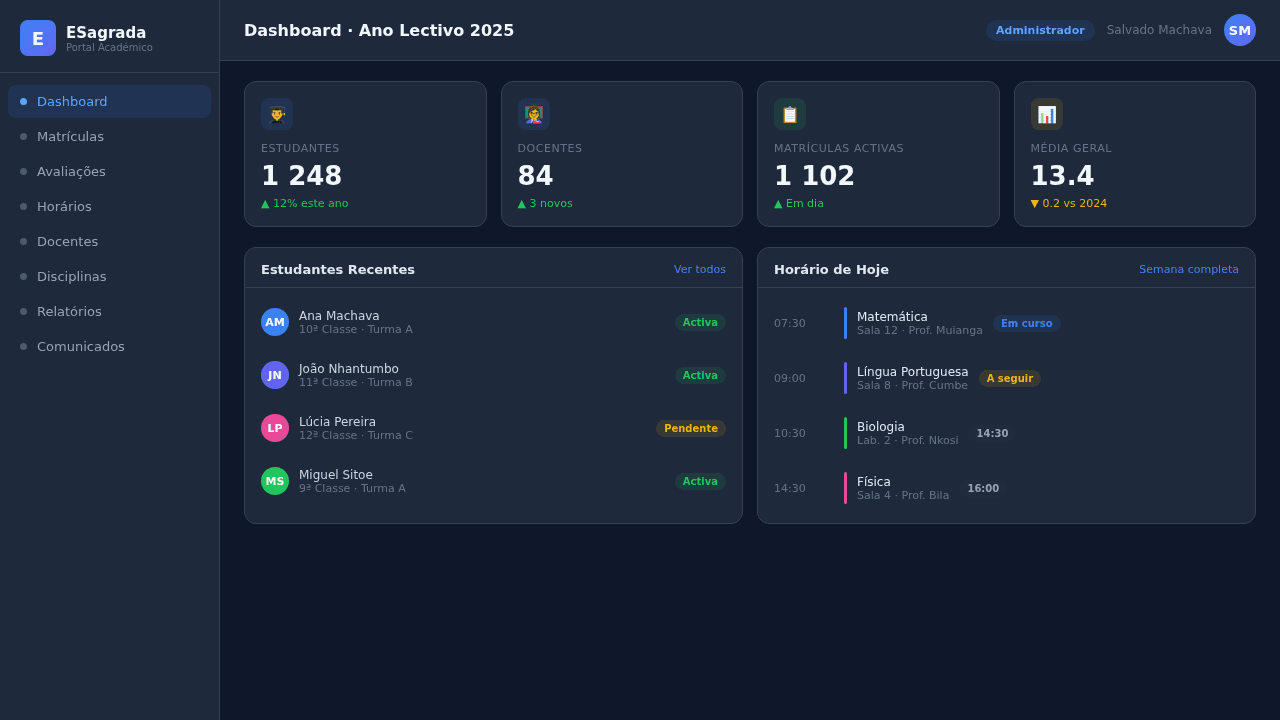Click the Matrículas Activas clipboard icon
Screen dimensions: 1280x720
coord(790,114)
